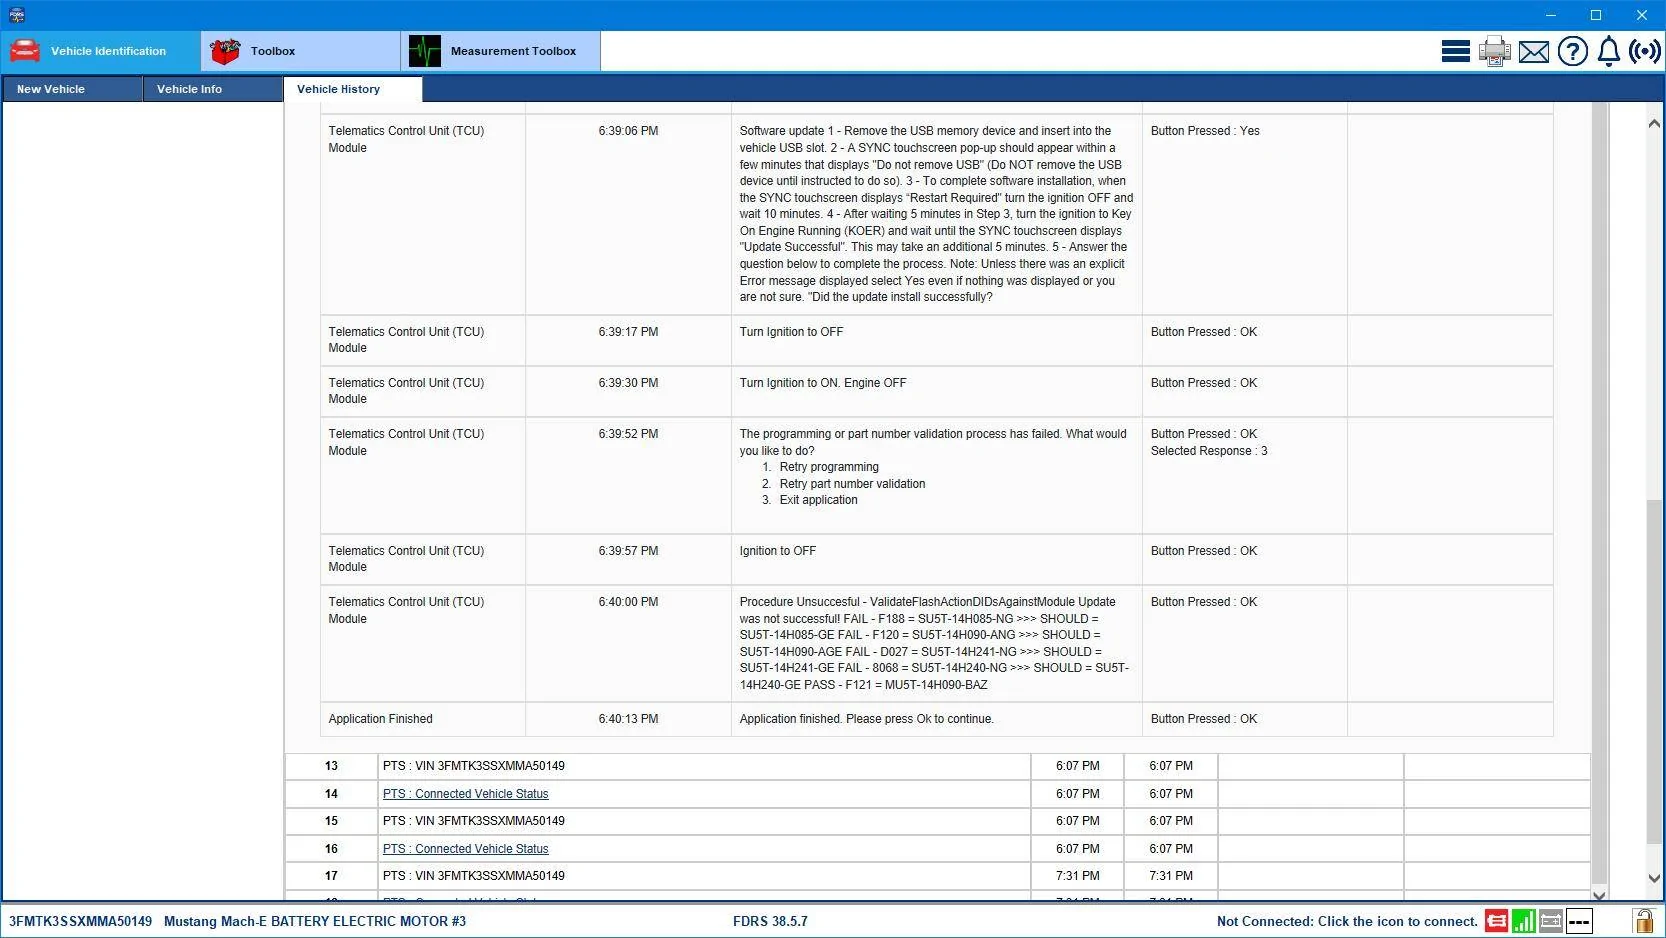Select the New Vehicle tab
The image size is (1666, 938).
[x=72, y=89]
